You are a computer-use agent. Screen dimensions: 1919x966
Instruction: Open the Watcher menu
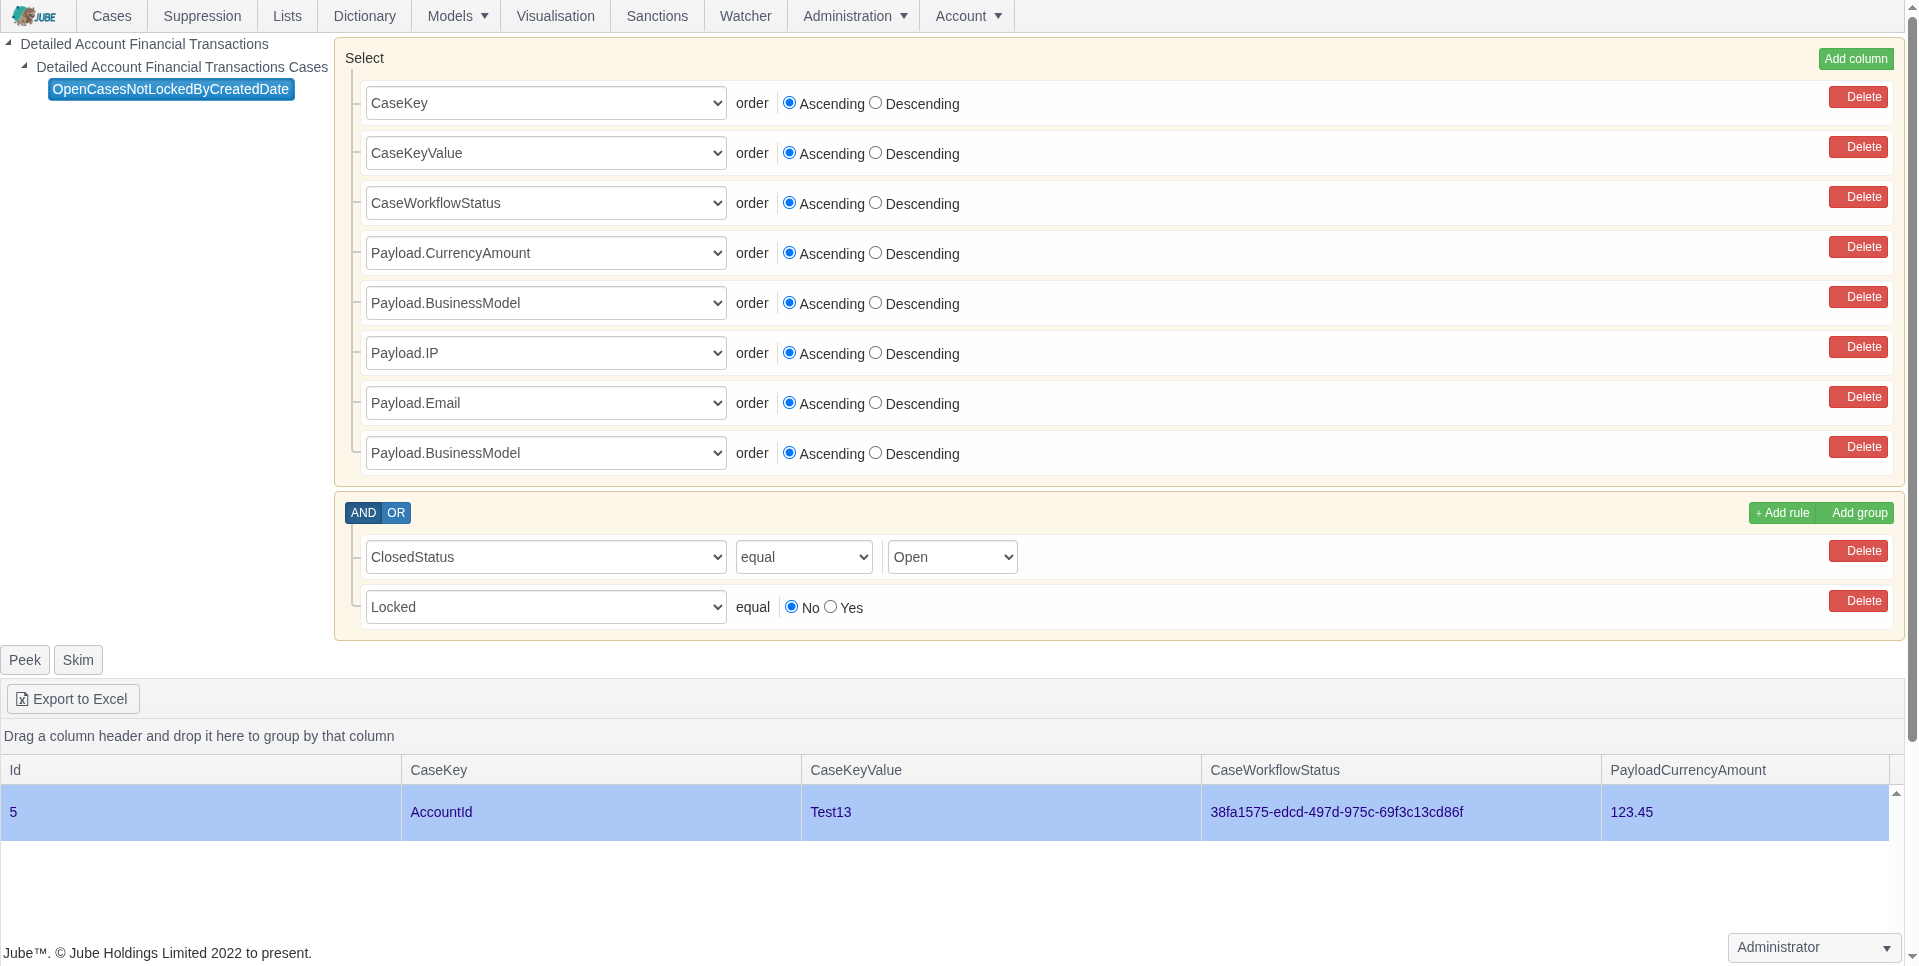click(x=745, y=15)
